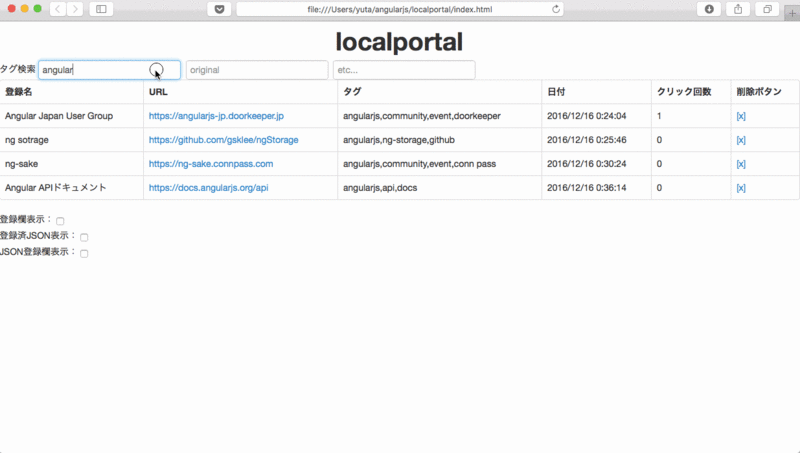Delete the ng-sake row via [x]

tap(741, 164)
